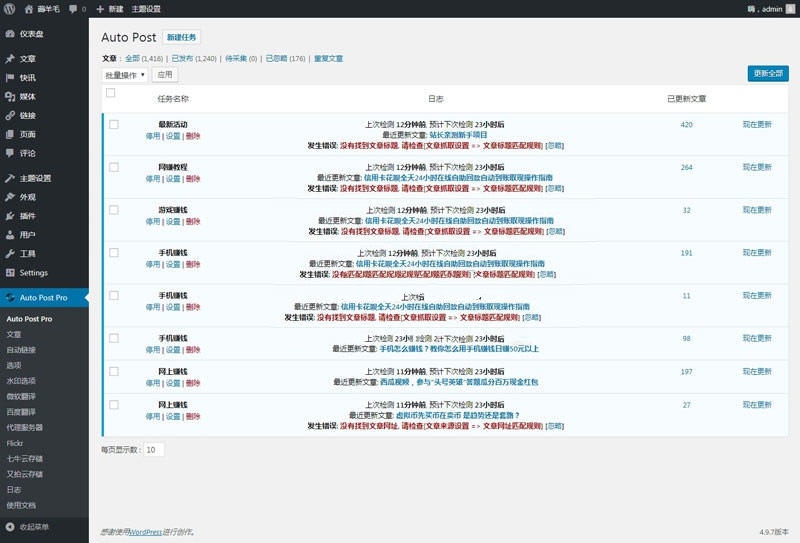Check the box for the 最新活动 task
This screenshot has height=543, width=800.
113,124
